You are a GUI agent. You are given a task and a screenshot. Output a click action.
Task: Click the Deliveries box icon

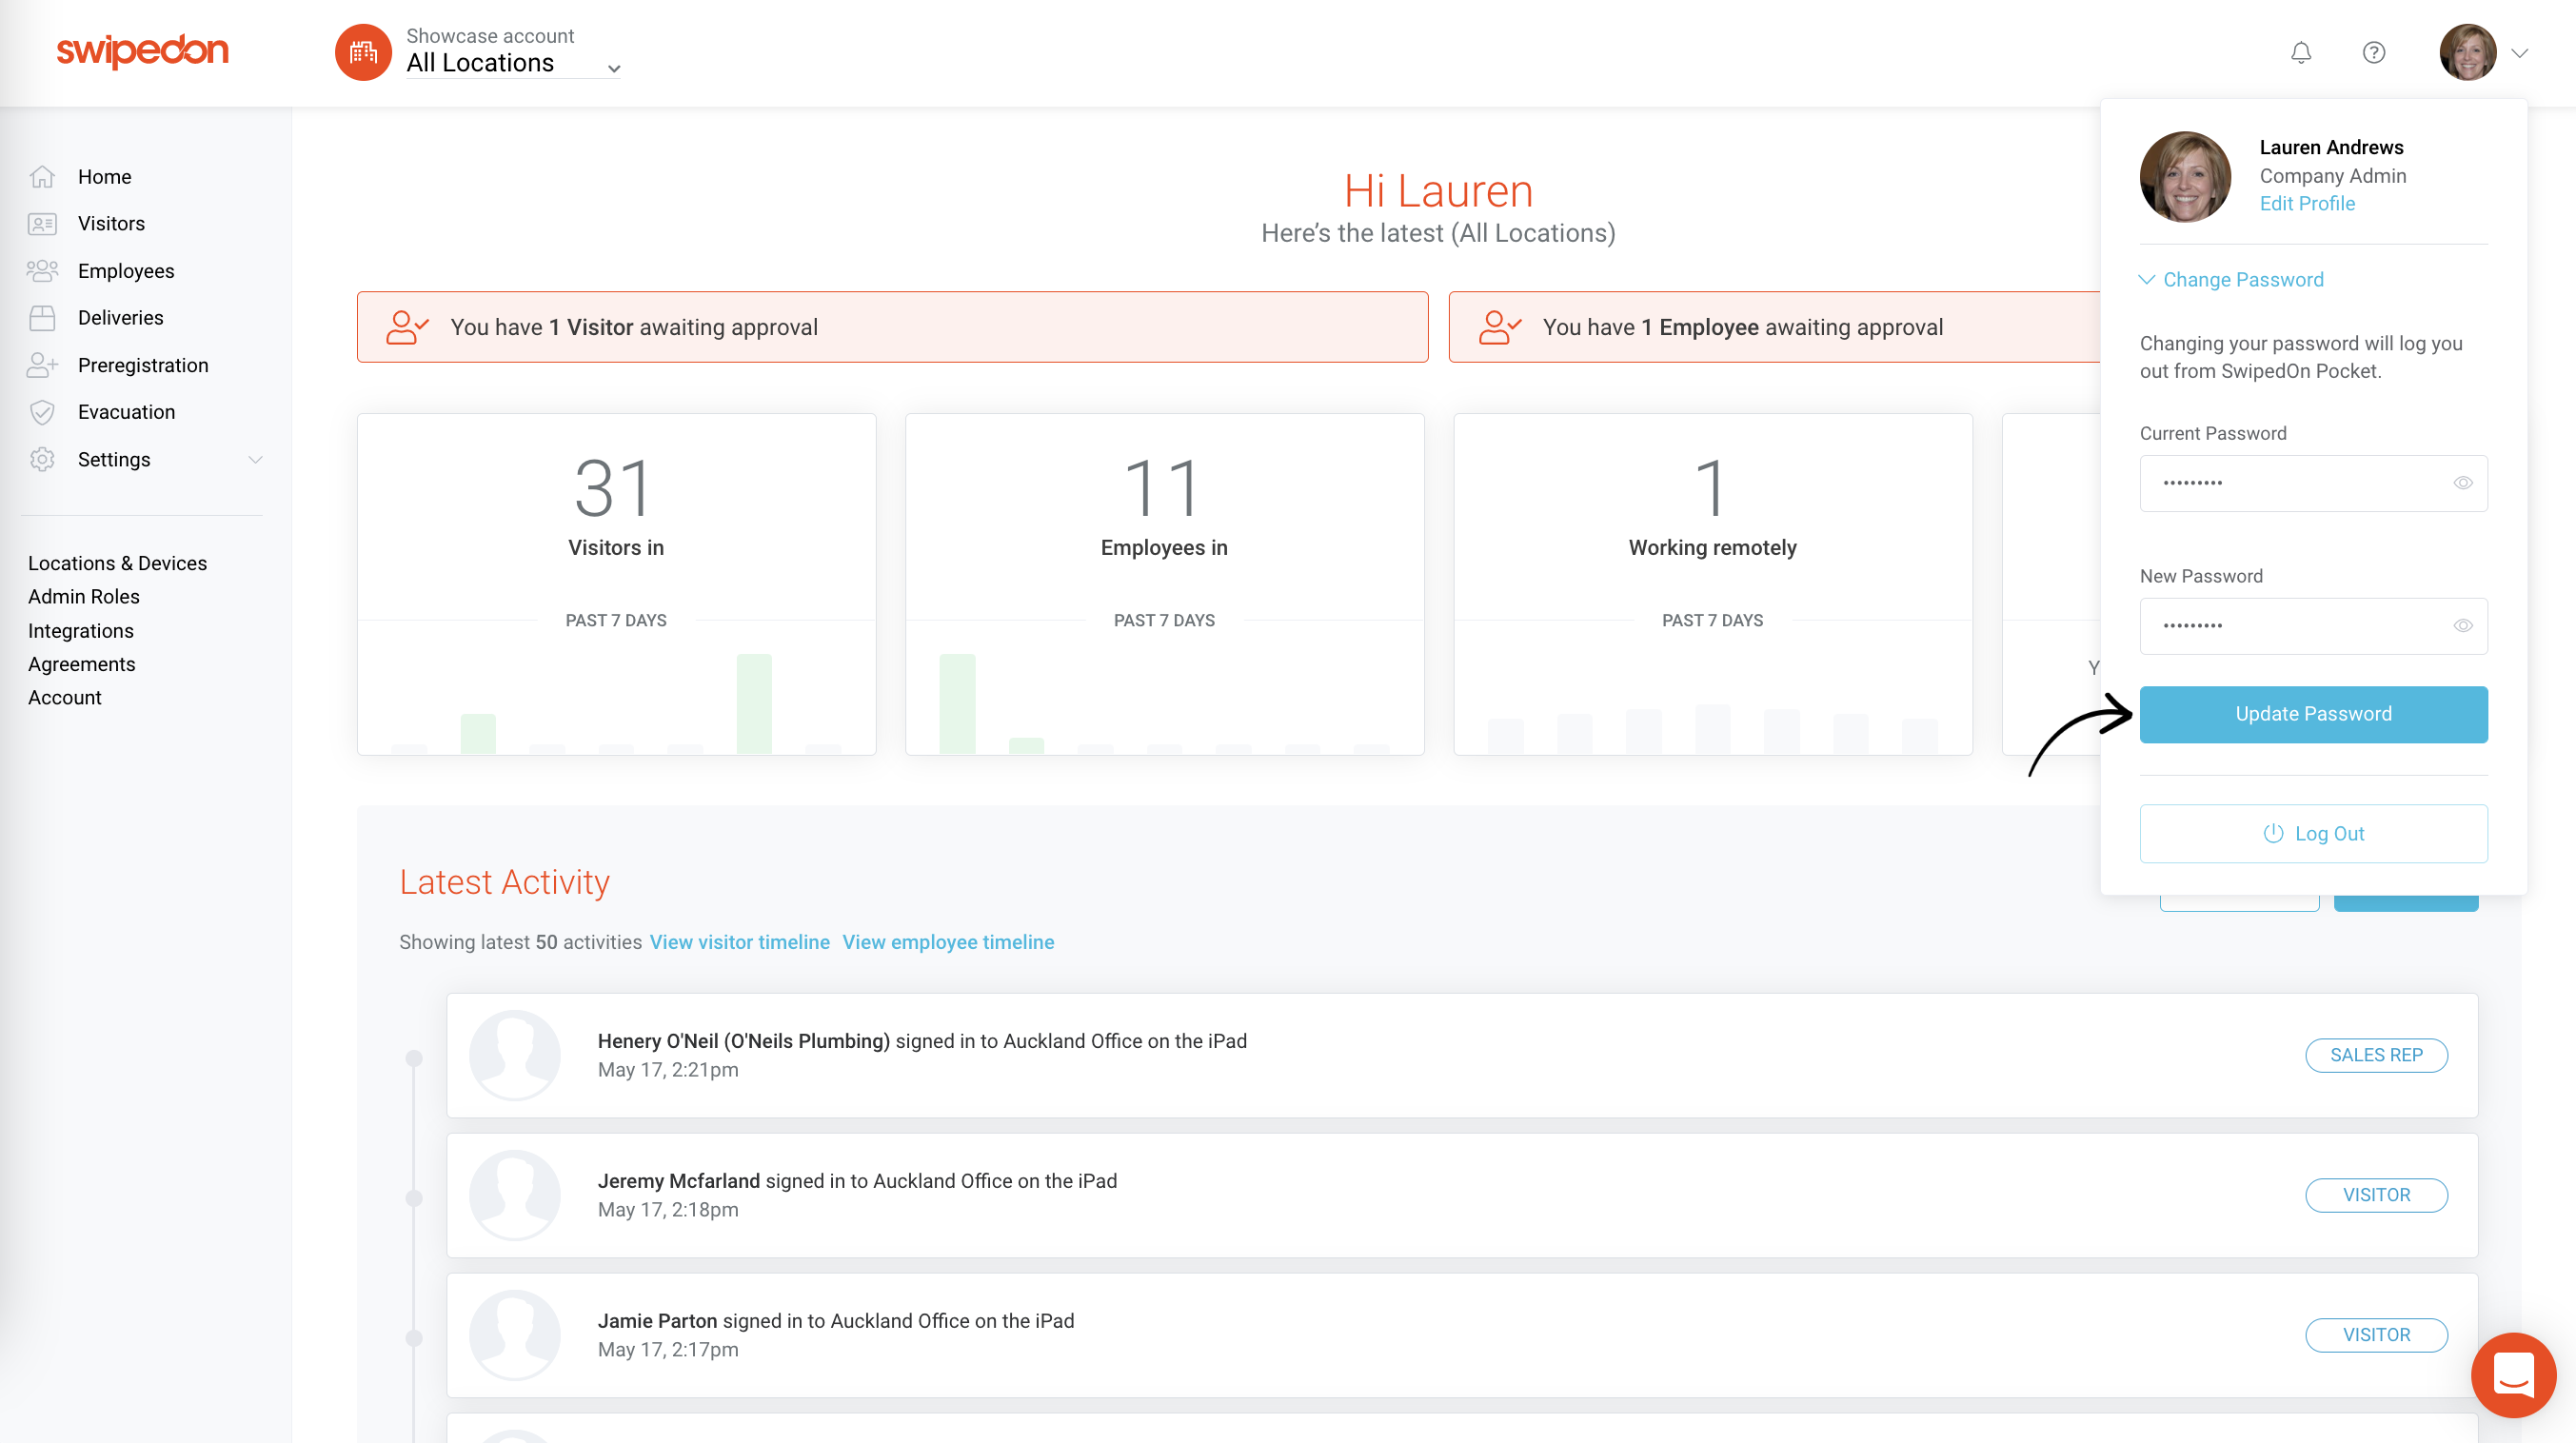[42, 318]
